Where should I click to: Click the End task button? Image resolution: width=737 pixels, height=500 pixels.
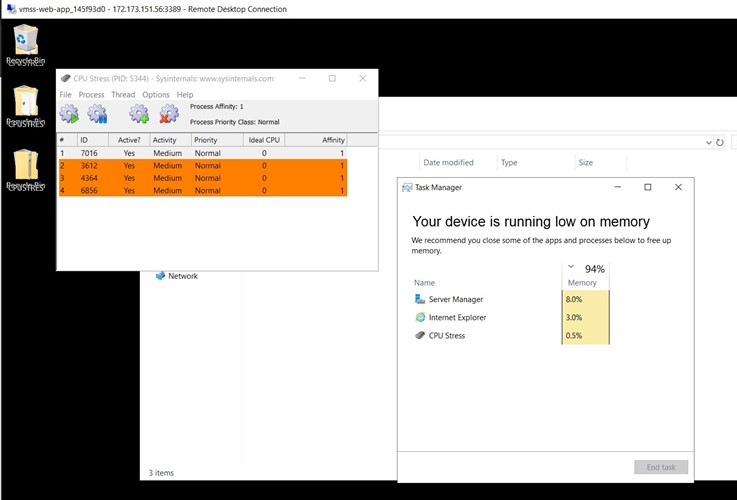(661, 467)
